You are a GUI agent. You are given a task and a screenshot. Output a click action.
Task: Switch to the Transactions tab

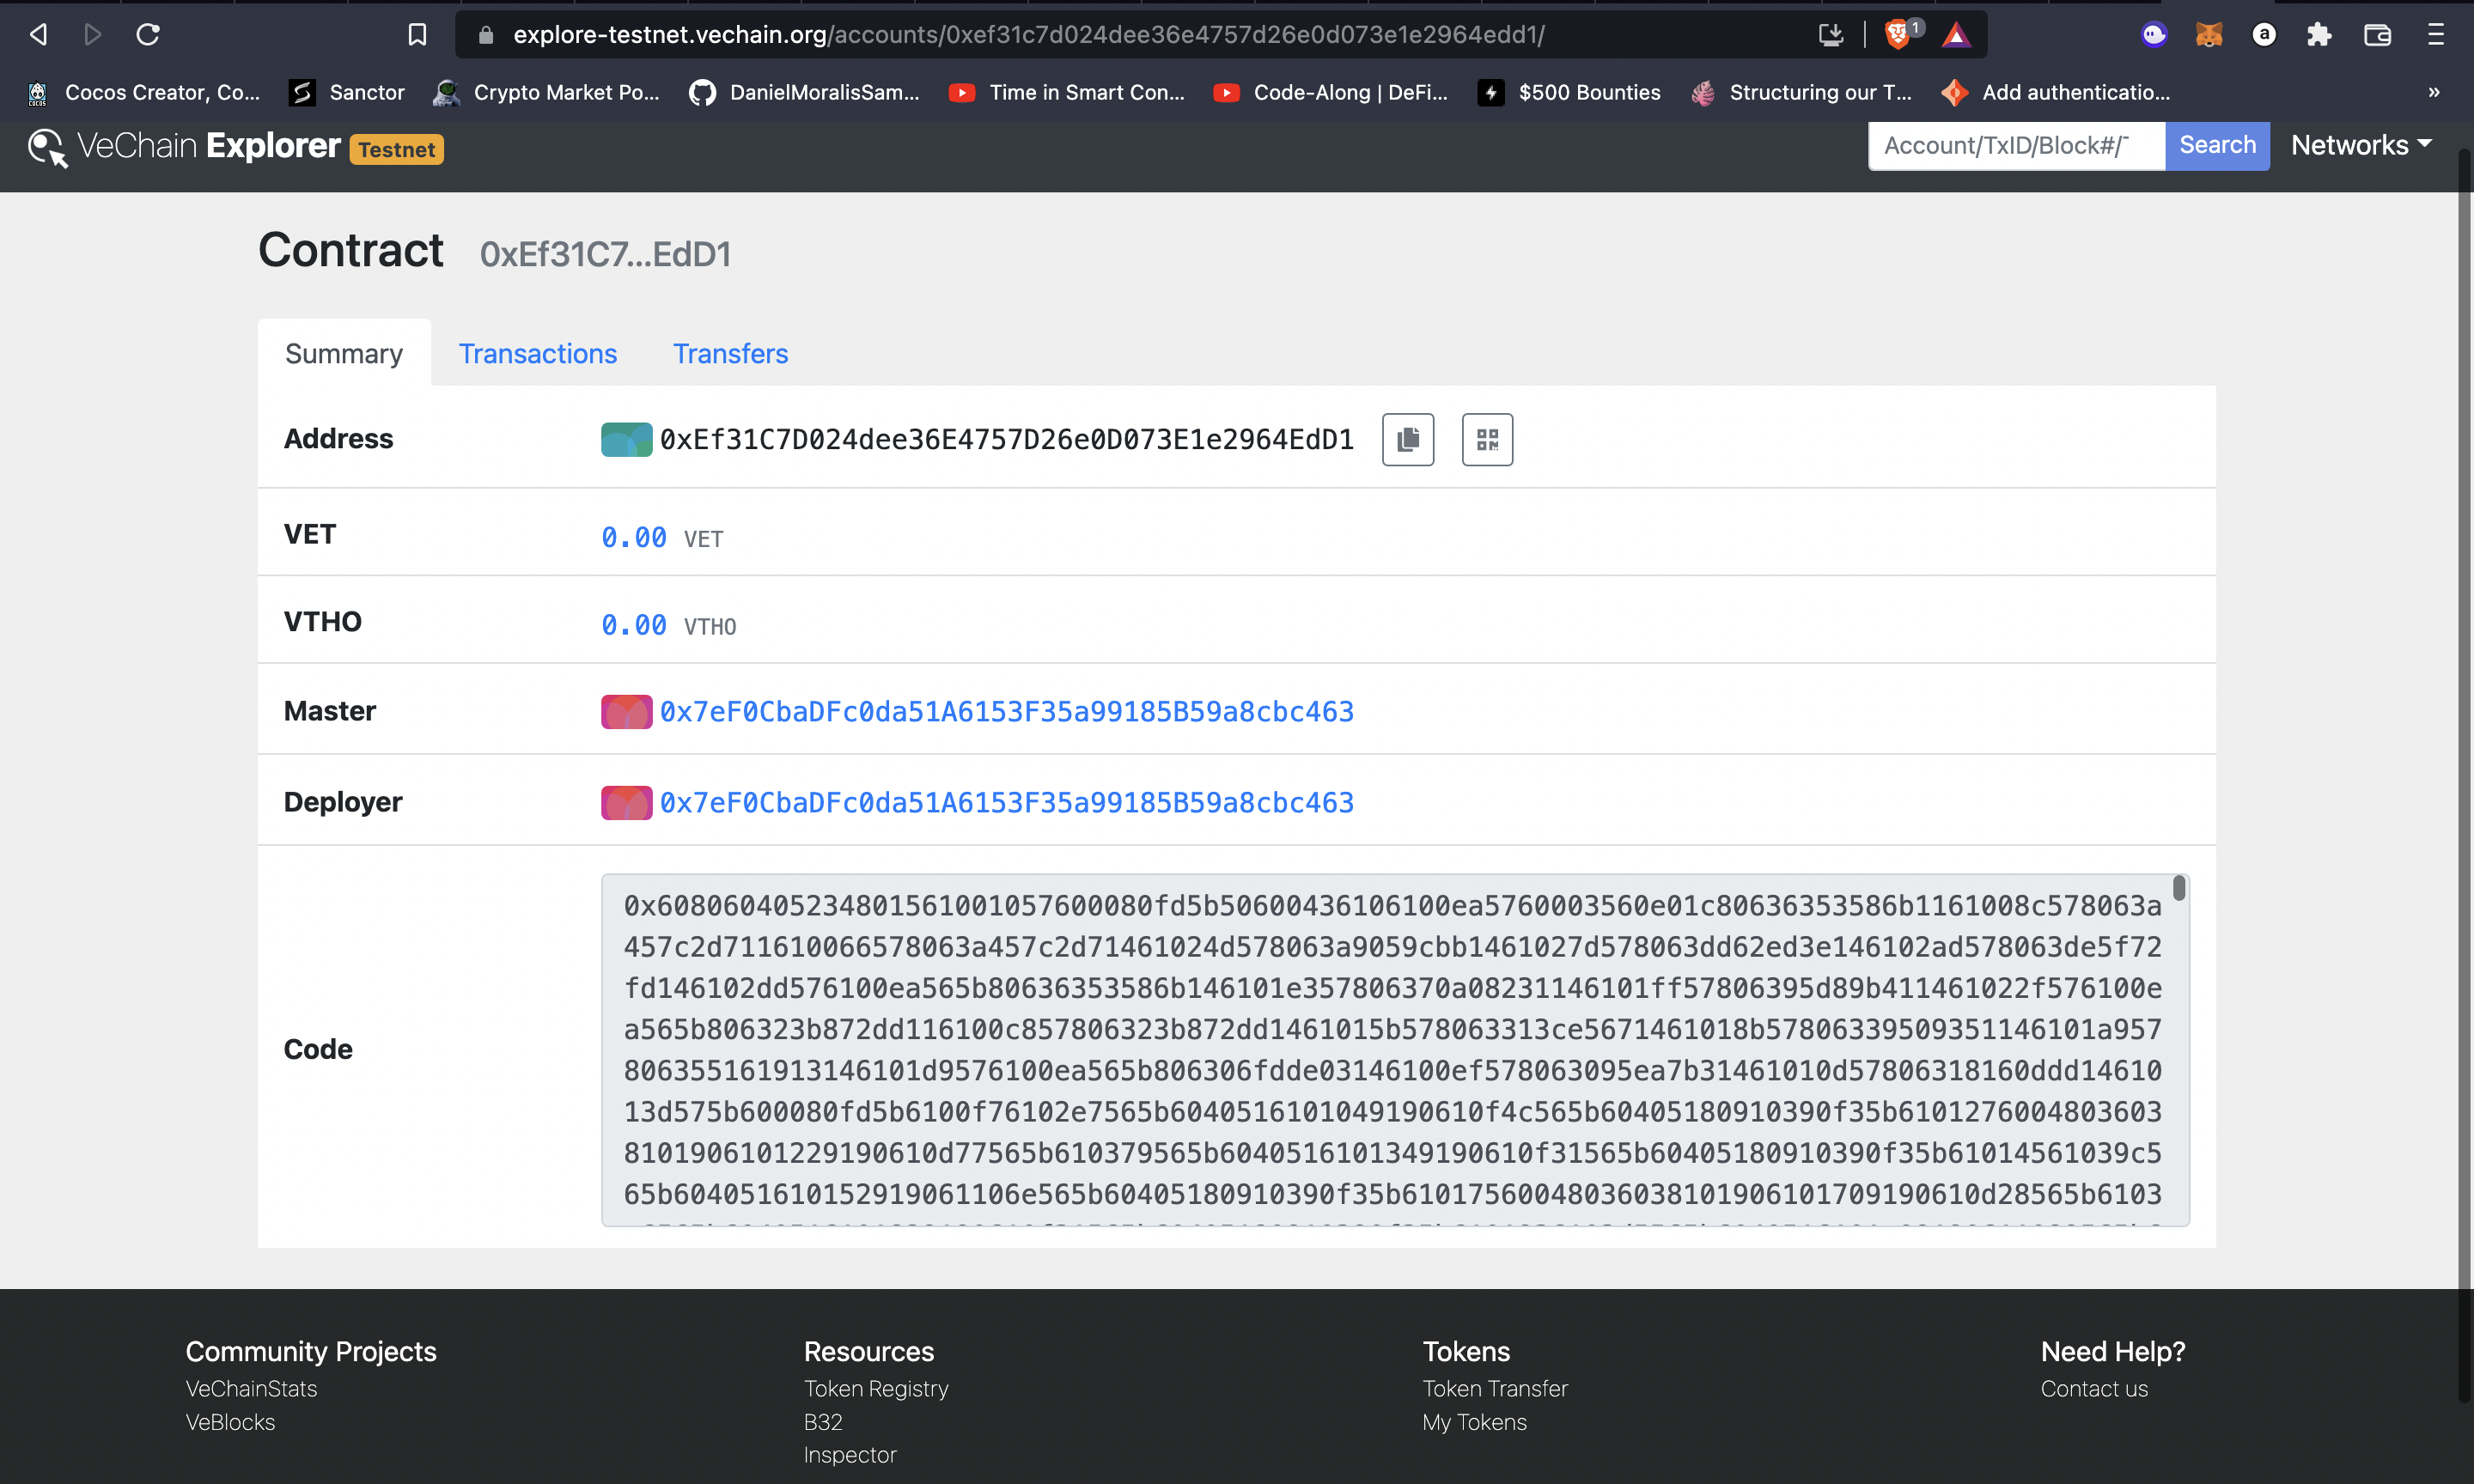pos(537,353)
